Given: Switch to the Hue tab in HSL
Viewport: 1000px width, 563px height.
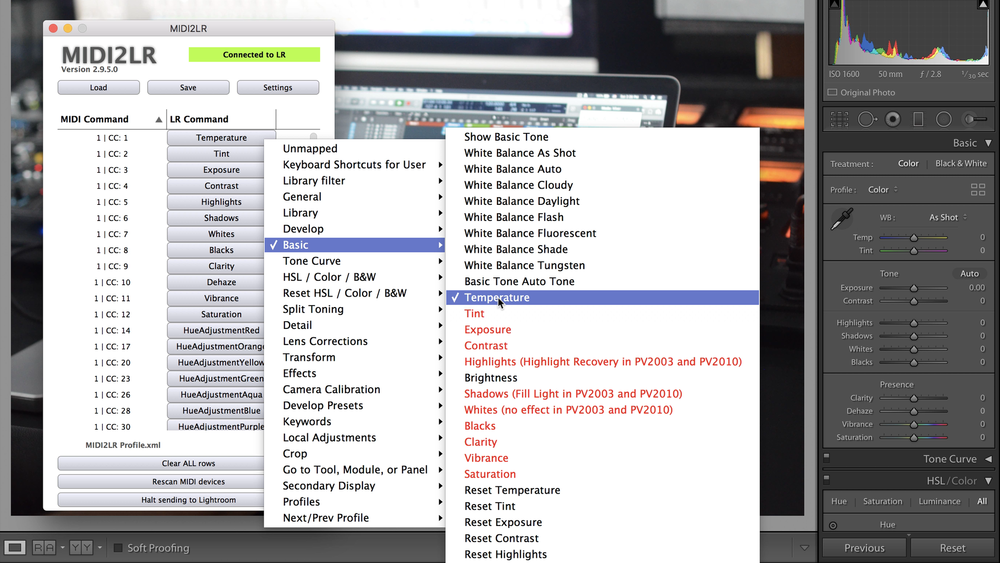Looking at the screenshot, I should 839,501.
